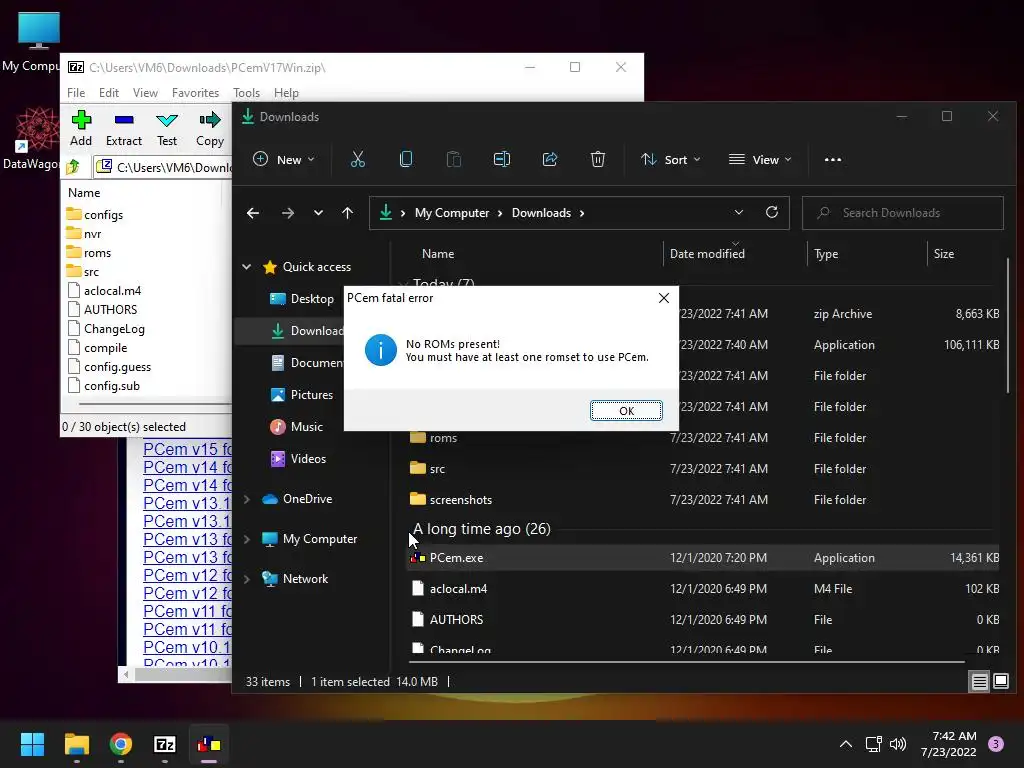
Task: Click the Share icon in Explorer toolbar
Action: [550, 159]
